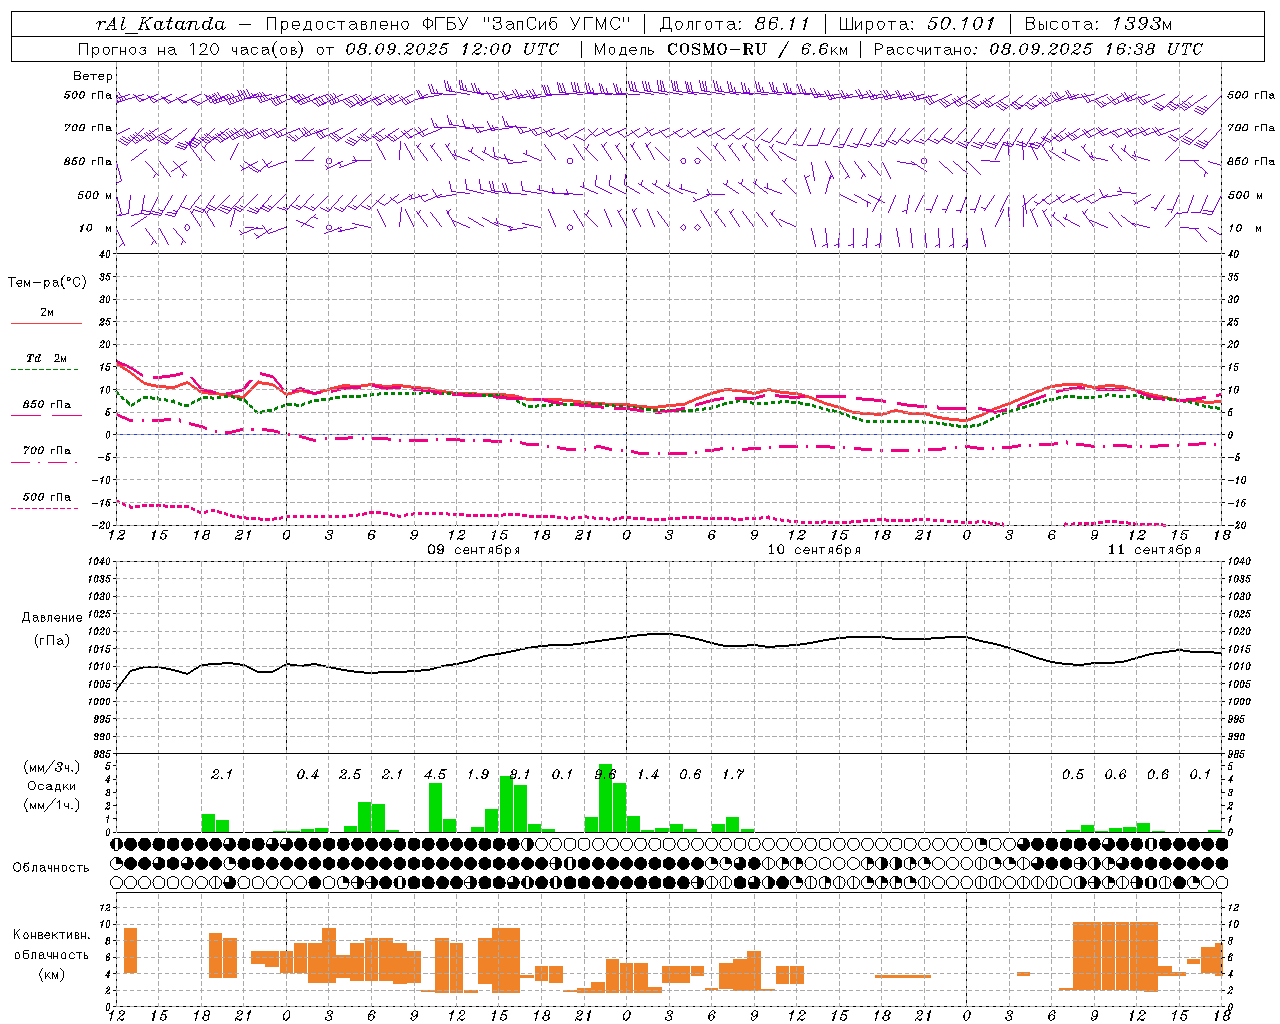The height and width of the screenshot is (1024, 1280).
Task: Click the left '500 м' wind level label
Action: (95, 195)
